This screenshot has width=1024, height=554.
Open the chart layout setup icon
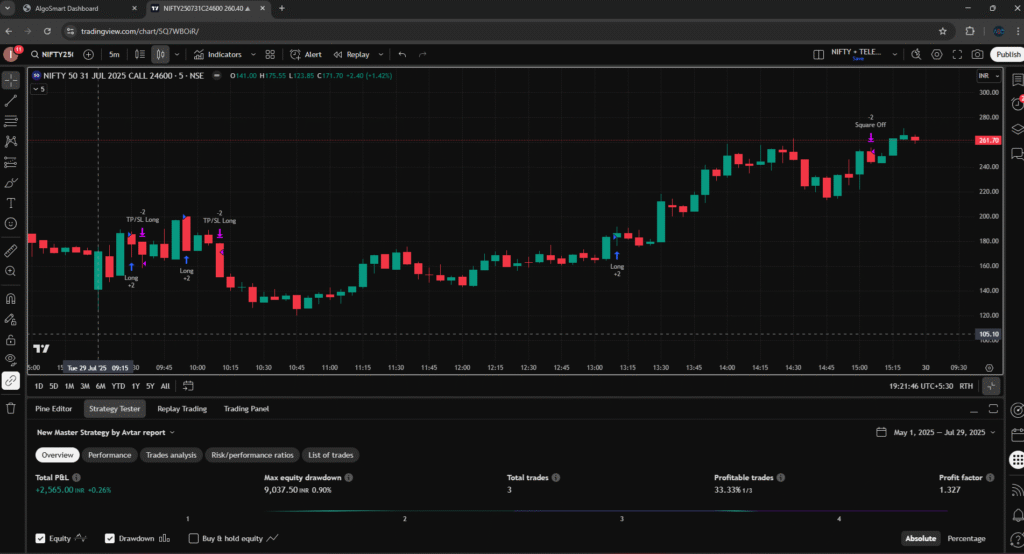(x=818, y=54)
